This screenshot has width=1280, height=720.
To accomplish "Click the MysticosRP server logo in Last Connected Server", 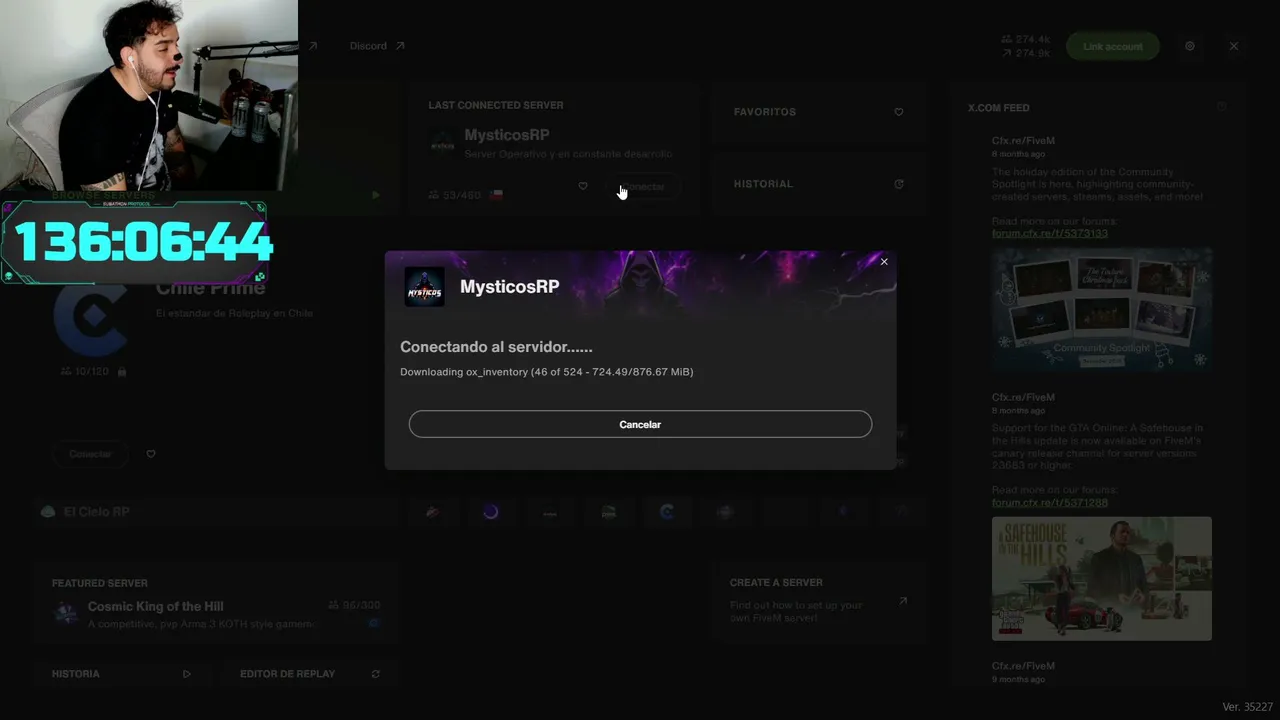I will [442, 143].
